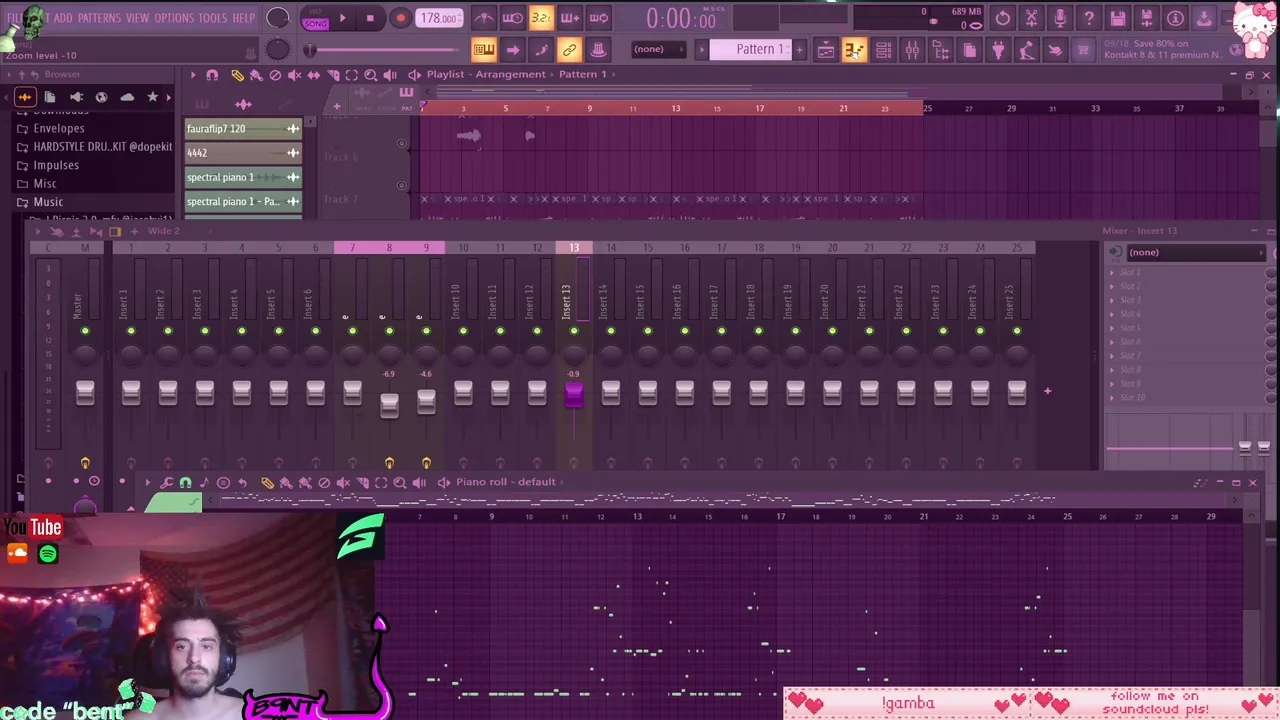Select the slice tool in Playlist toolbar
Screen dimensions: 1280x720
pyautogui.click(x=332, y=75)
